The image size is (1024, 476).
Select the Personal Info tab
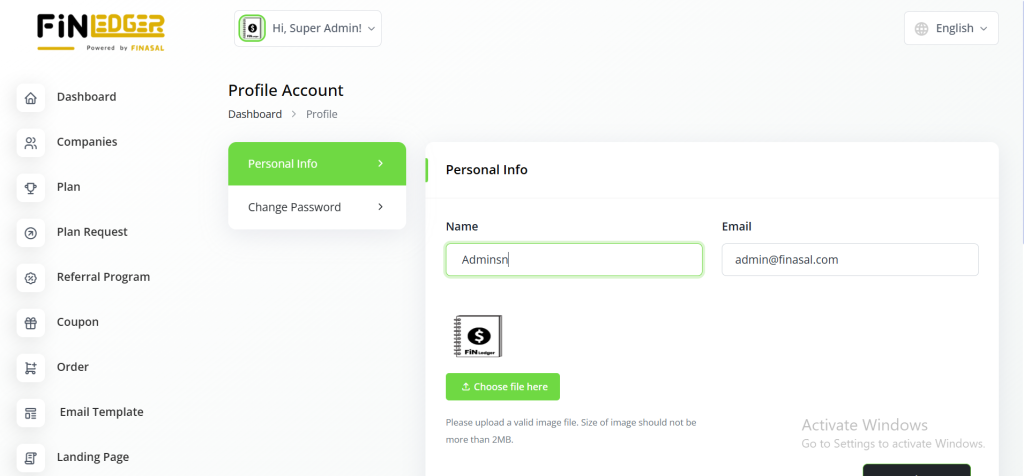[x=316, y=164]
